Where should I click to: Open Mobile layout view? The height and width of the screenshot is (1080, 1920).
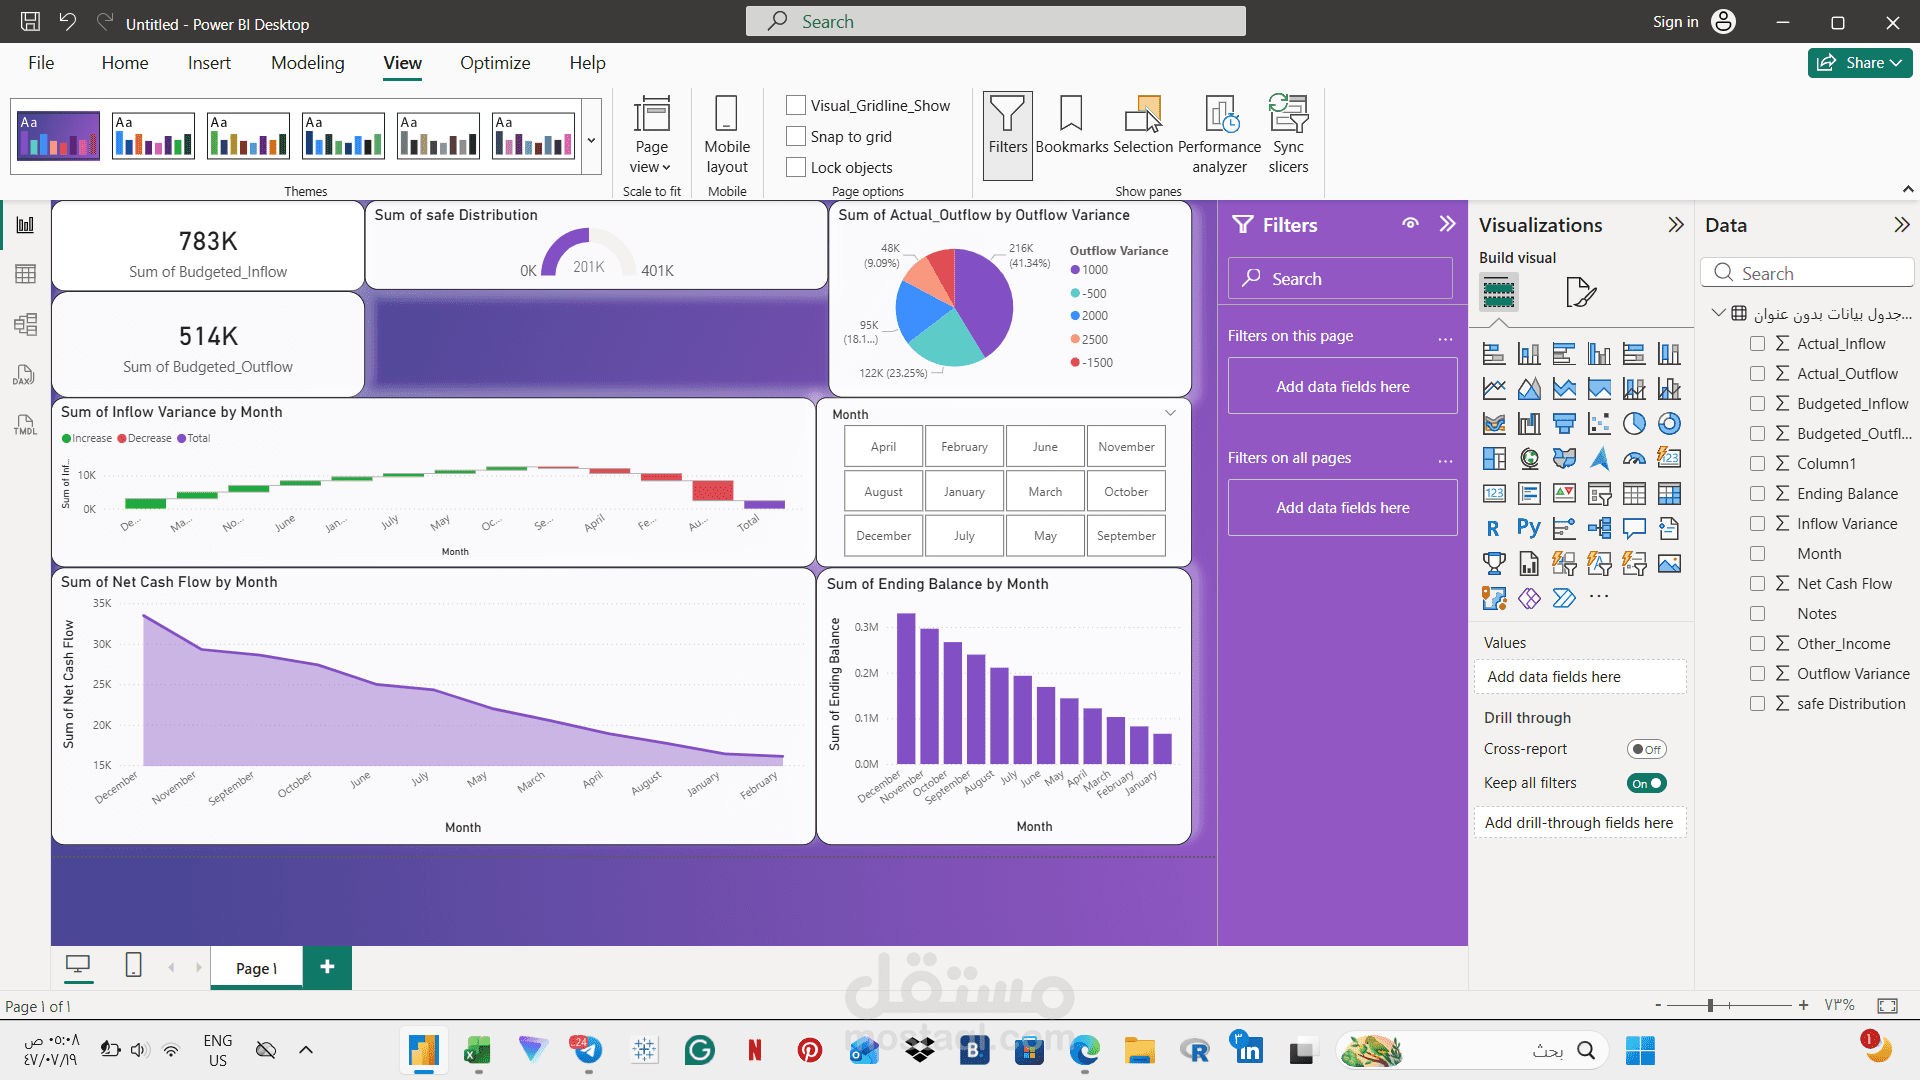[x=727, y=136]
